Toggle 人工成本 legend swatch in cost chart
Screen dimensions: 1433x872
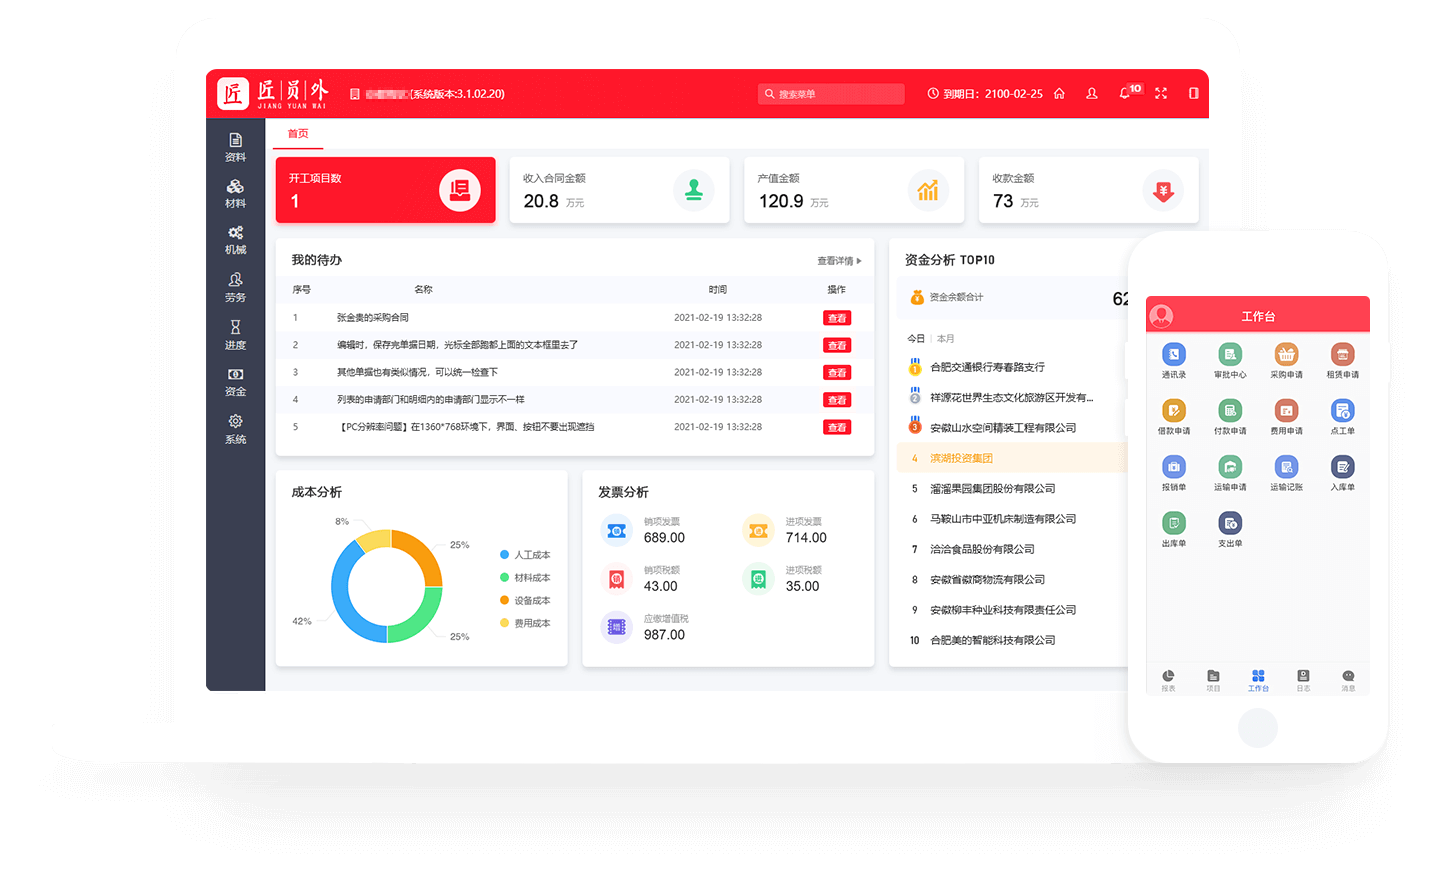tap(505, 555)
